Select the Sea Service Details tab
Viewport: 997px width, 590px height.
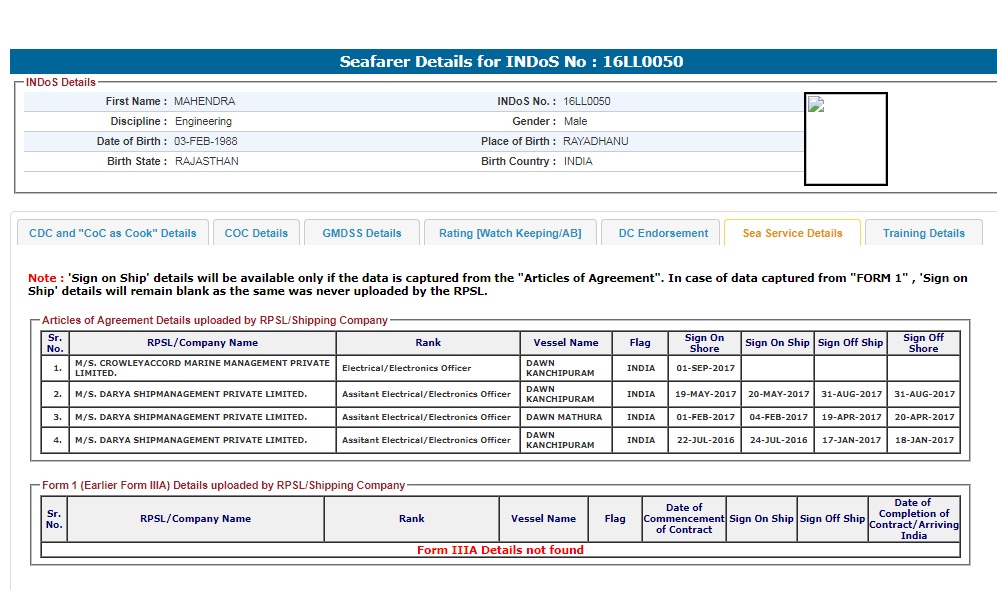pyautogui.click(x=792, y=233)
